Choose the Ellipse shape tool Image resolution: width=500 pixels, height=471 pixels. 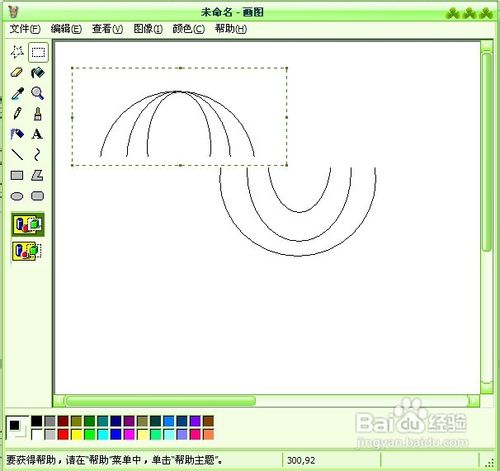pyautogui.click(x=17, y=196)
